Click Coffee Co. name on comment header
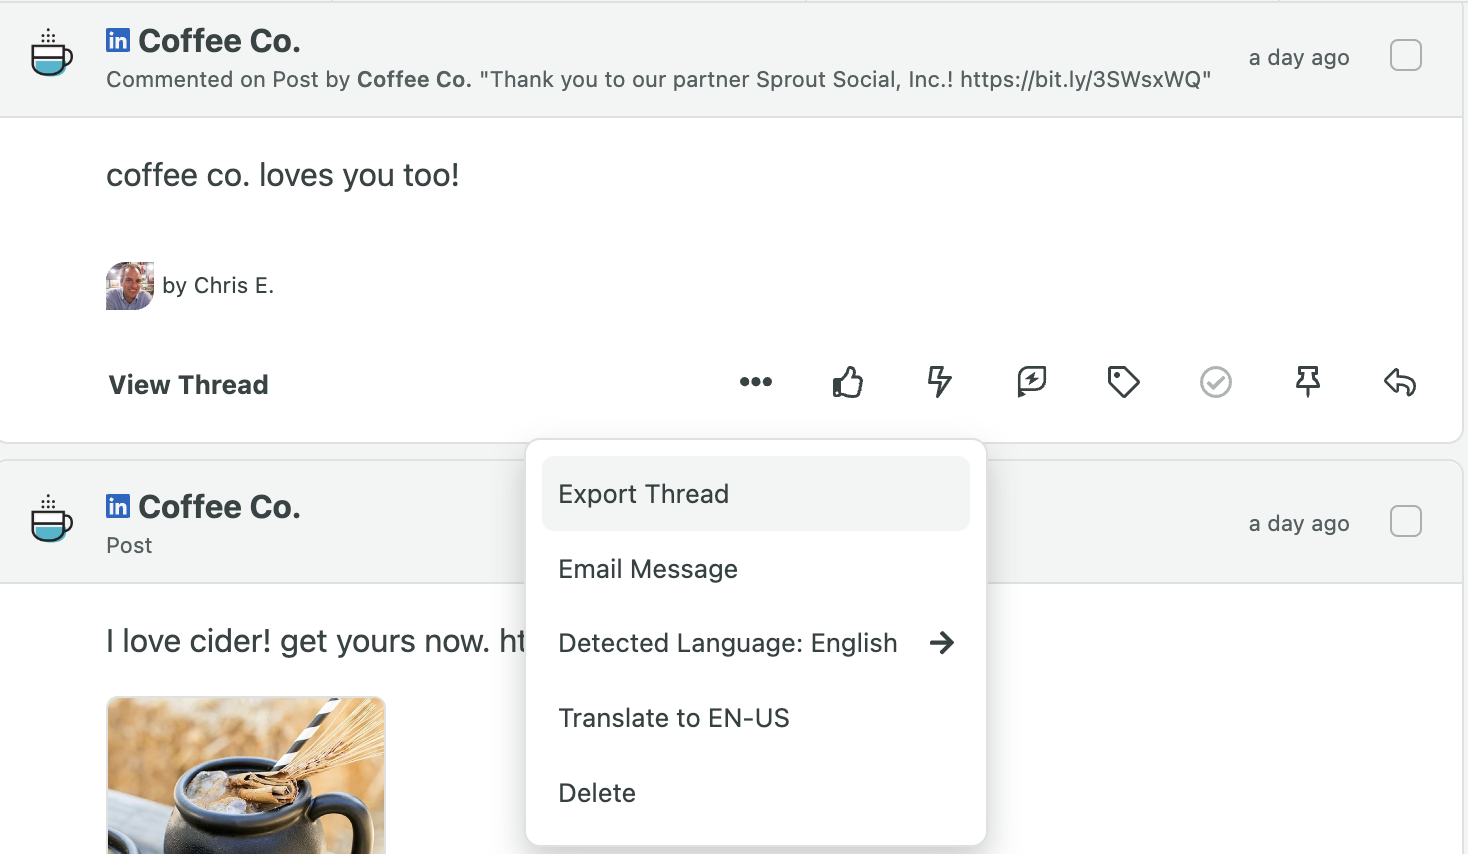Viewport: 1468px width, 854px height. point(220,41)
